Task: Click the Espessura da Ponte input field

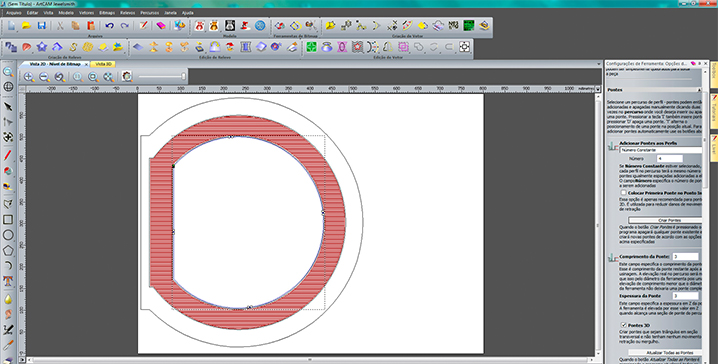Action: [x=686, y=296]
